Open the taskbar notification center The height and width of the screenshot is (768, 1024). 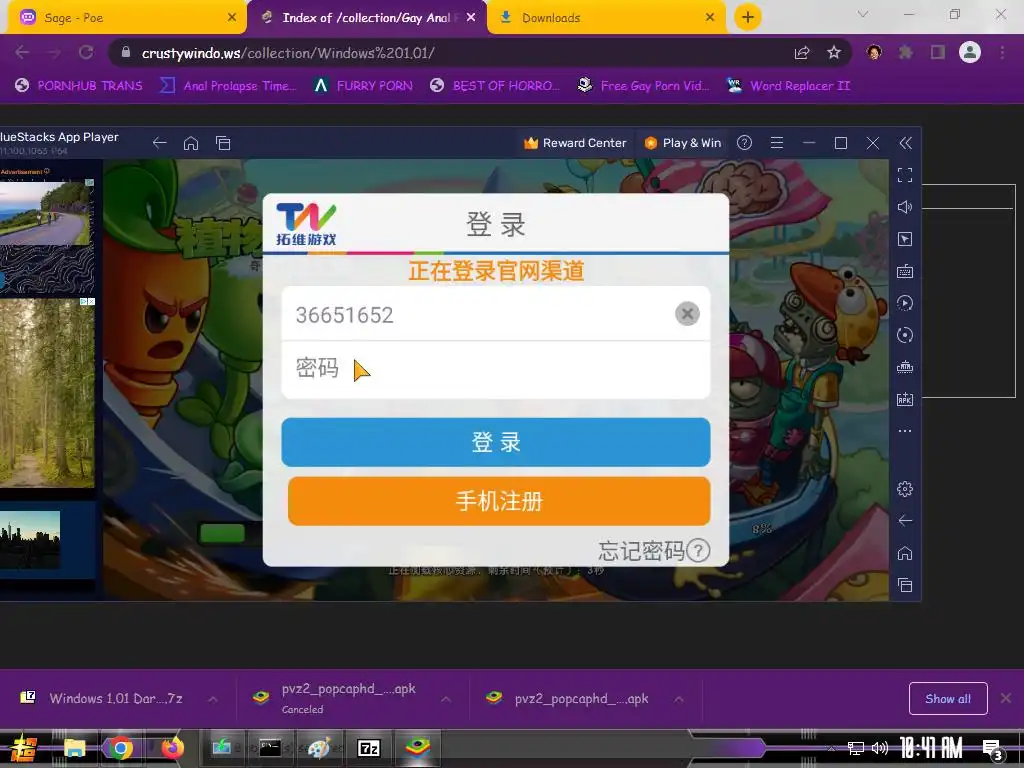click(x=993, y=749)
